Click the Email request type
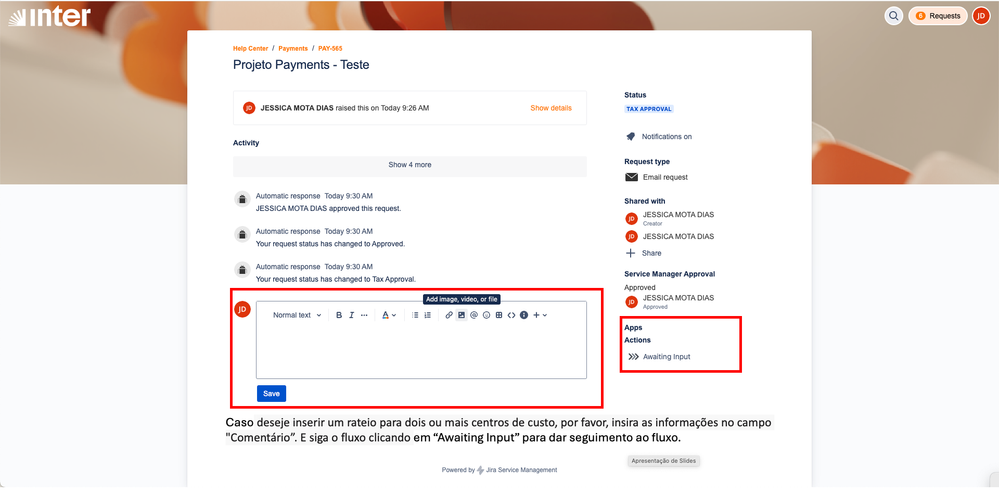This screenshot has height=490, width=999. point(657,177)
